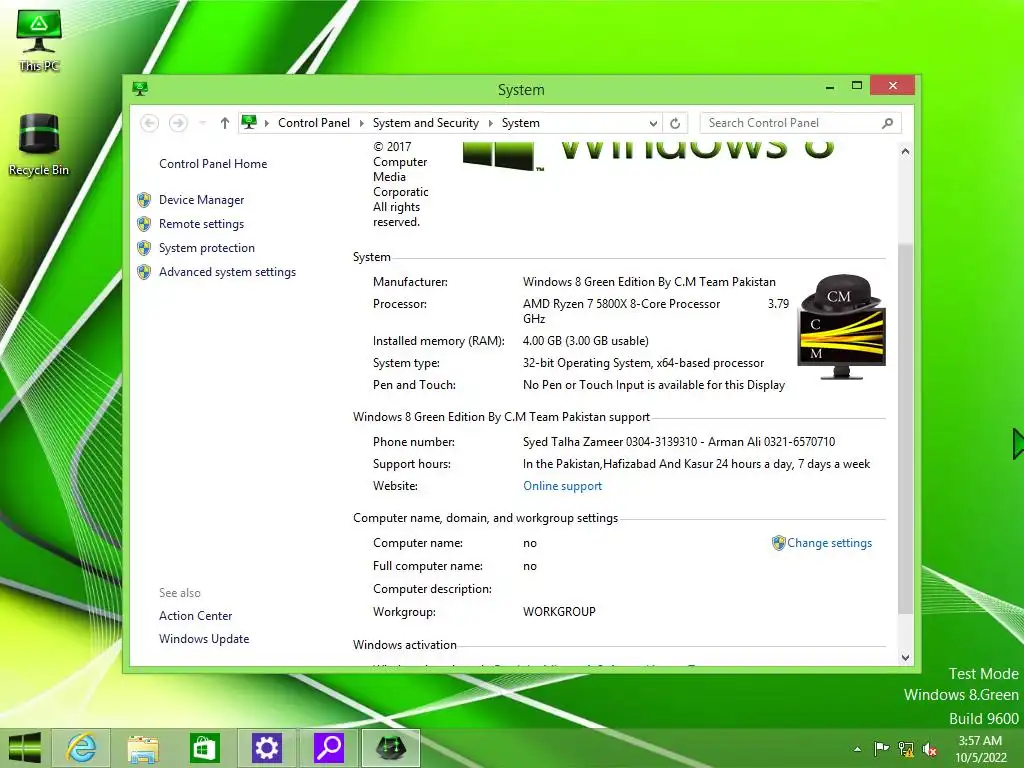
Task: Expand the root arrow before Control Panel
Action: (x=266, y=123)
